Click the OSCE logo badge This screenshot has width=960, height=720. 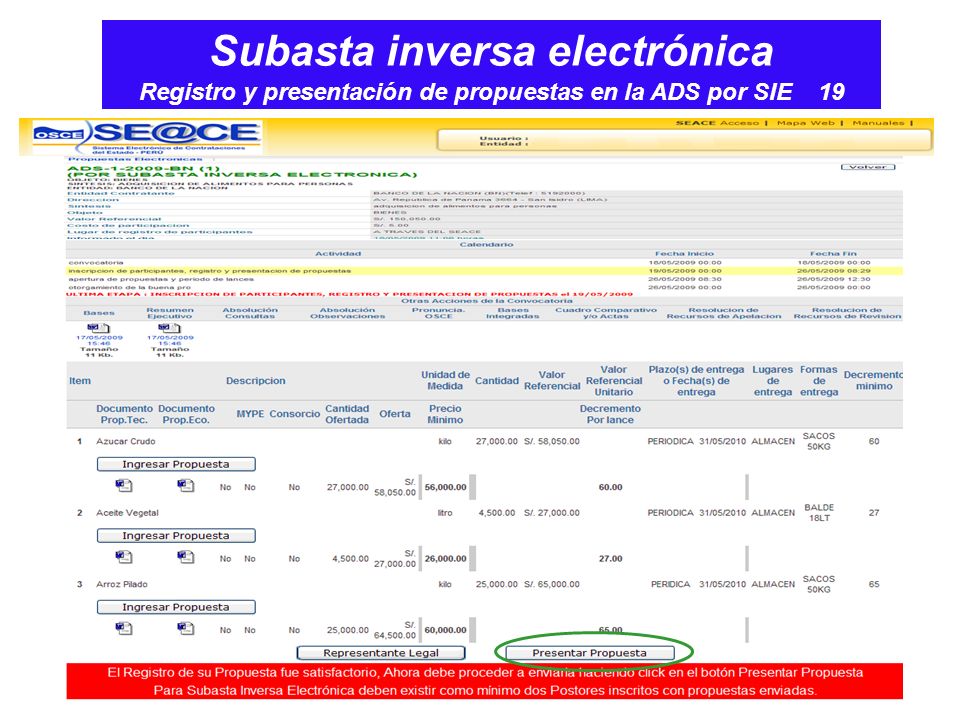pyautogui.click(x=59, y=134)
